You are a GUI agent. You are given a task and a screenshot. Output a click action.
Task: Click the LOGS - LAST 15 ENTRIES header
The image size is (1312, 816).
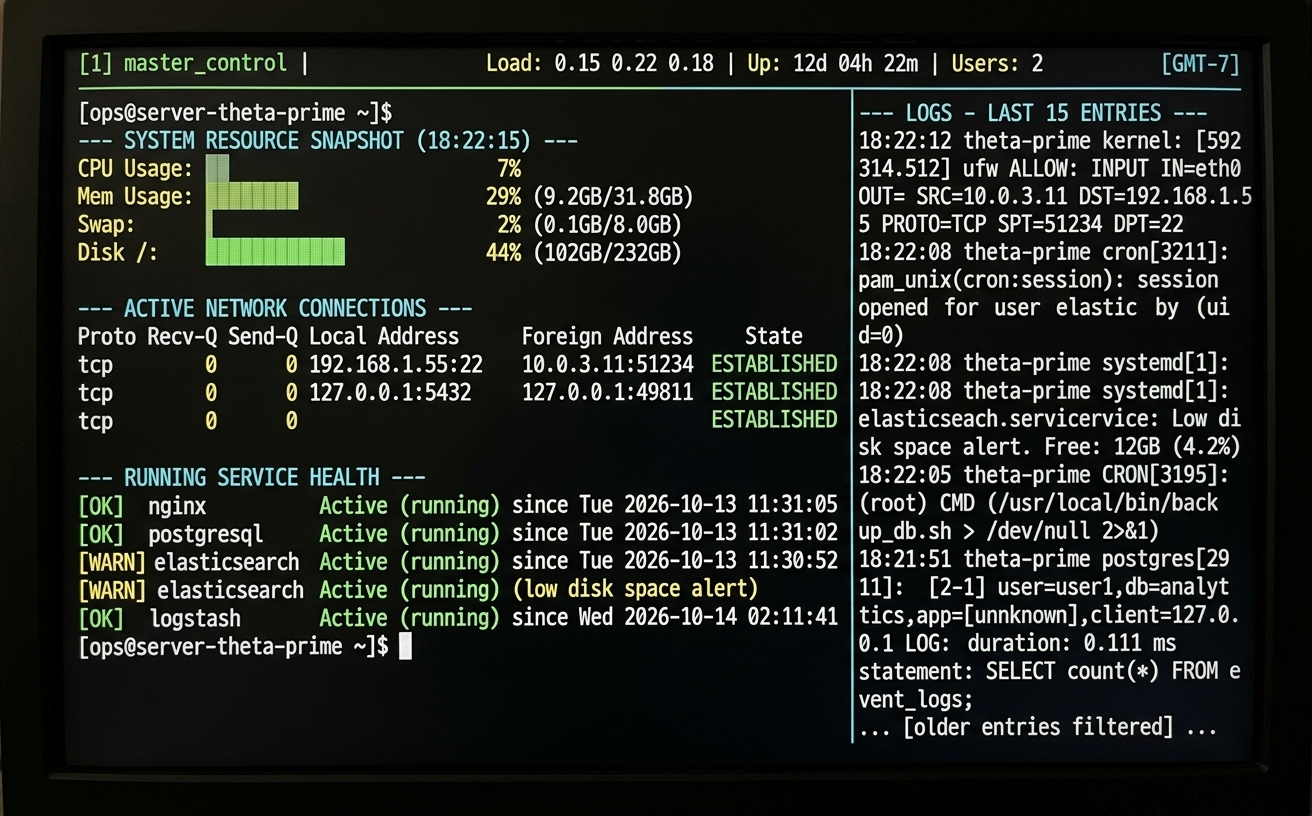click(x=1033, y=113)
